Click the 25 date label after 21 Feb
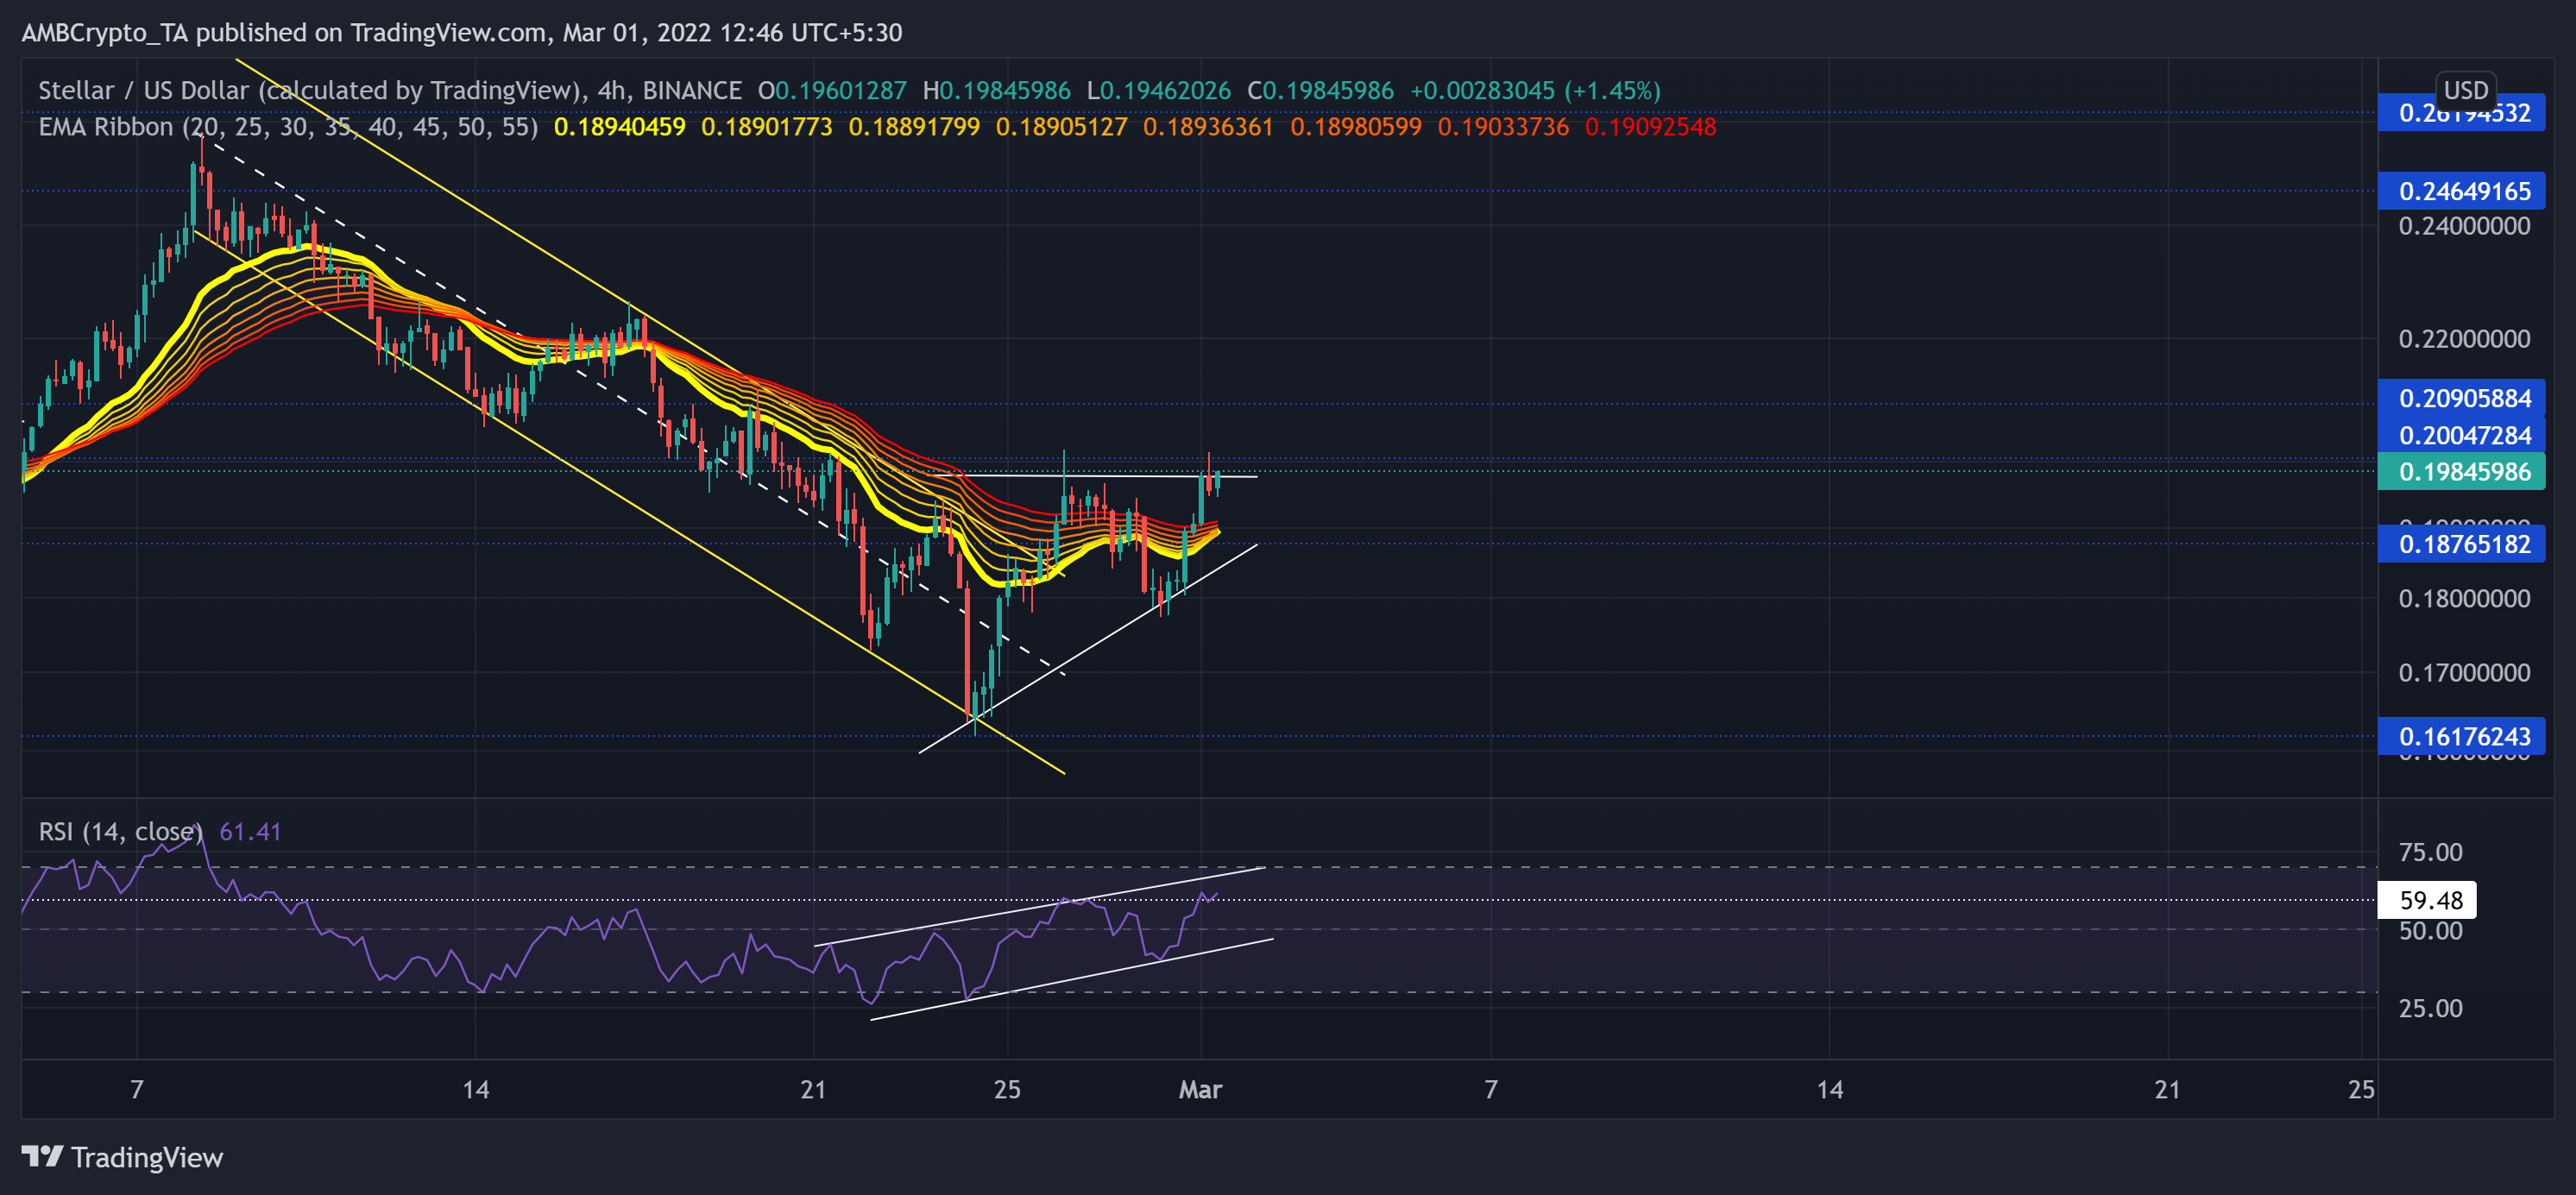The height and width of the screenshot is (1195, 2576). point(1007,1089)
